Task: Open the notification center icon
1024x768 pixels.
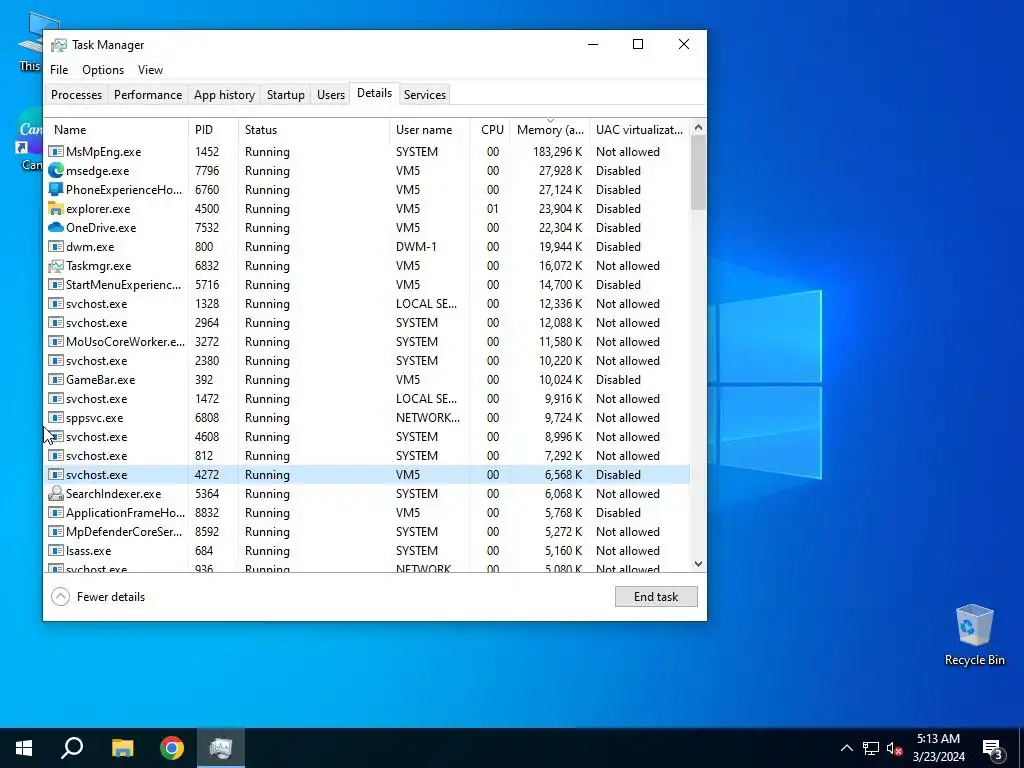Action: 992,748
